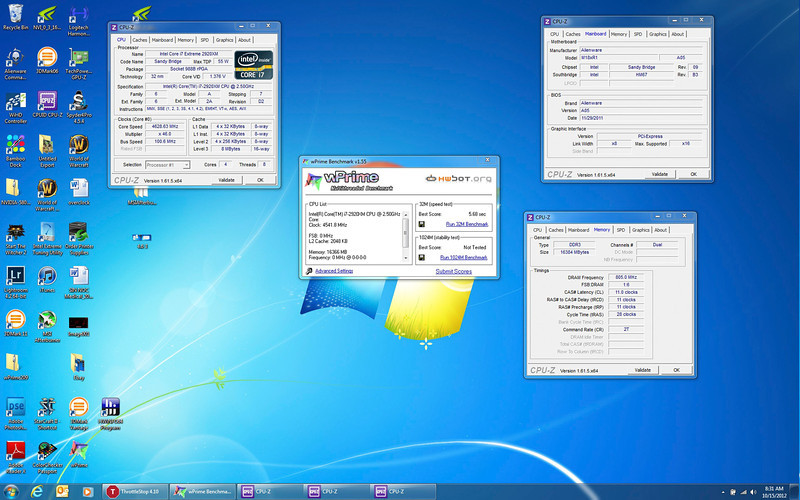
Task: Launch Alienware Command Center shortcut
Action: [15, 63]
